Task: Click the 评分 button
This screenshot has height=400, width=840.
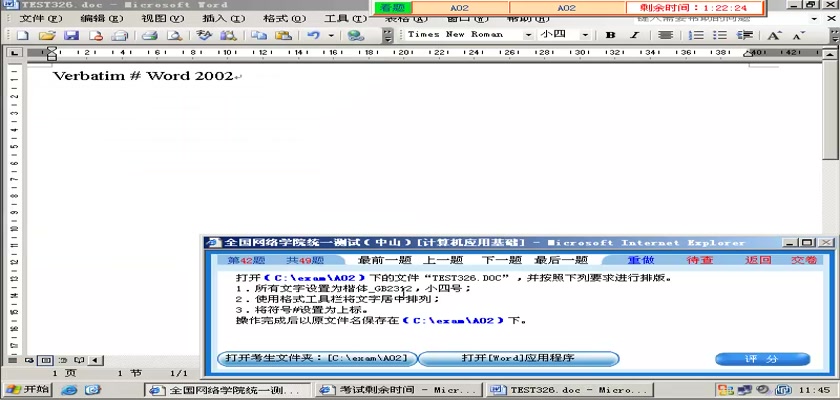Action: pos(762,359)
